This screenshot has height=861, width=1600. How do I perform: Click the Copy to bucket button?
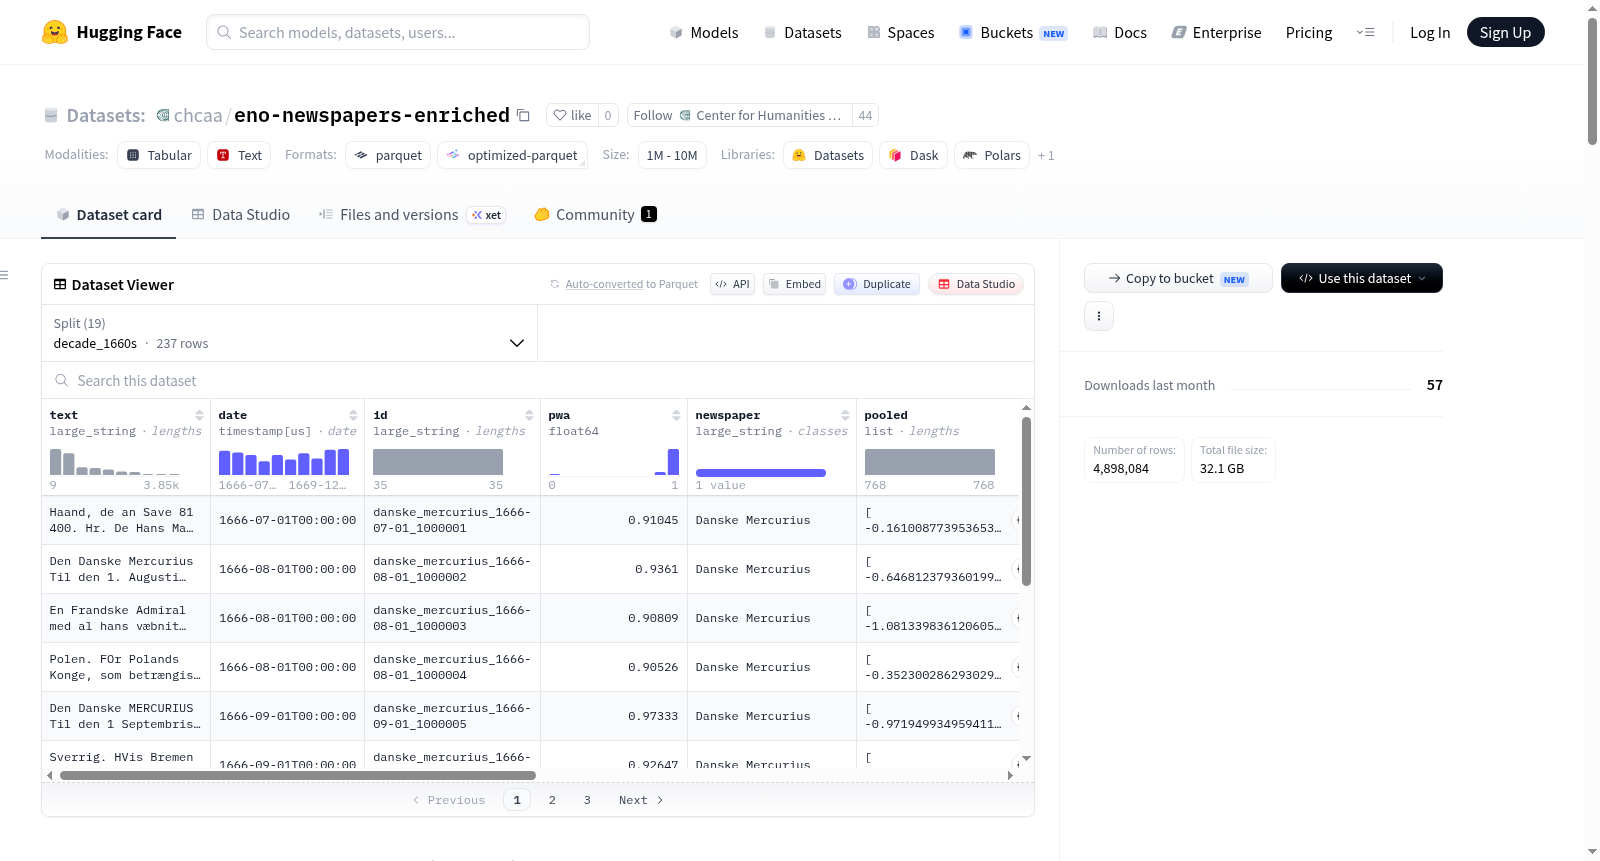(1178, 278)
